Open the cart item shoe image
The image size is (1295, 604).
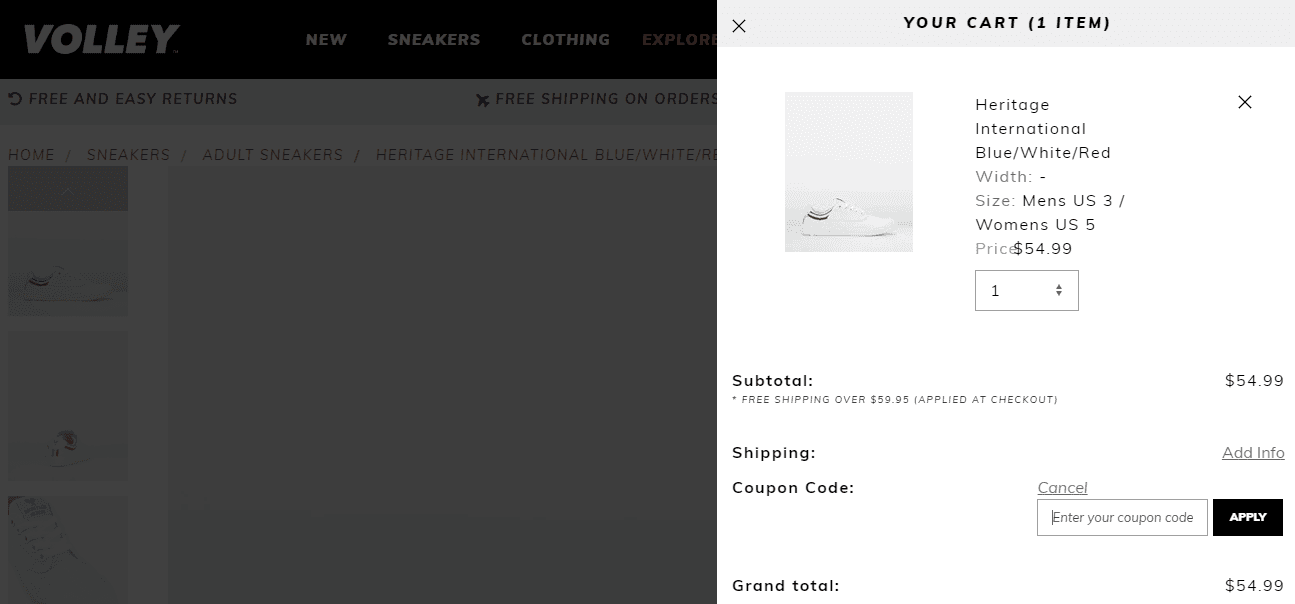(848, 172)
